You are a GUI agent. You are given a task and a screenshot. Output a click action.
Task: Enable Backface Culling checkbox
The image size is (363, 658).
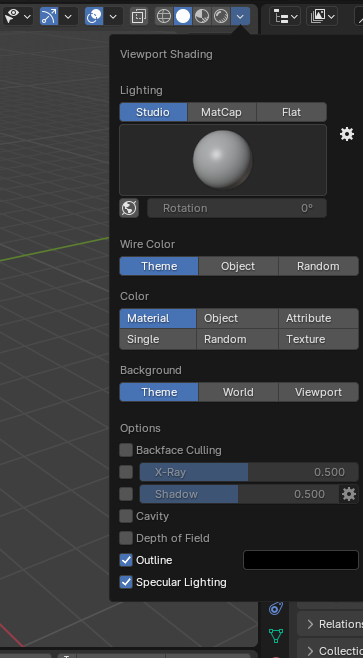click(x=126, y=450)
